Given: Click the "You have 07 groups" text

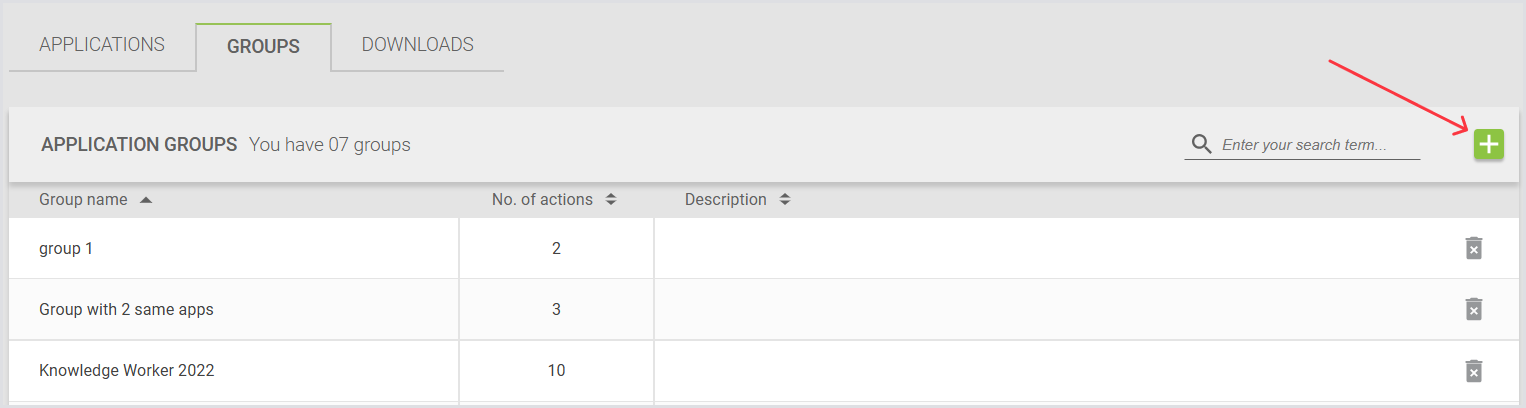Looking at the screenshot, I should pos(329,145).
